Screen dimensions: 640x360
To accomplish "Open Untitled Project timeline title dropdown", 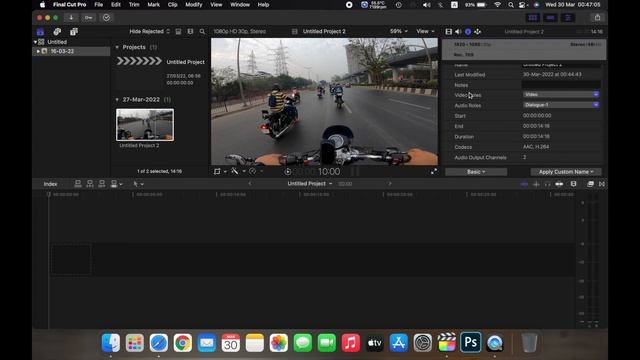I will (309, 184).
